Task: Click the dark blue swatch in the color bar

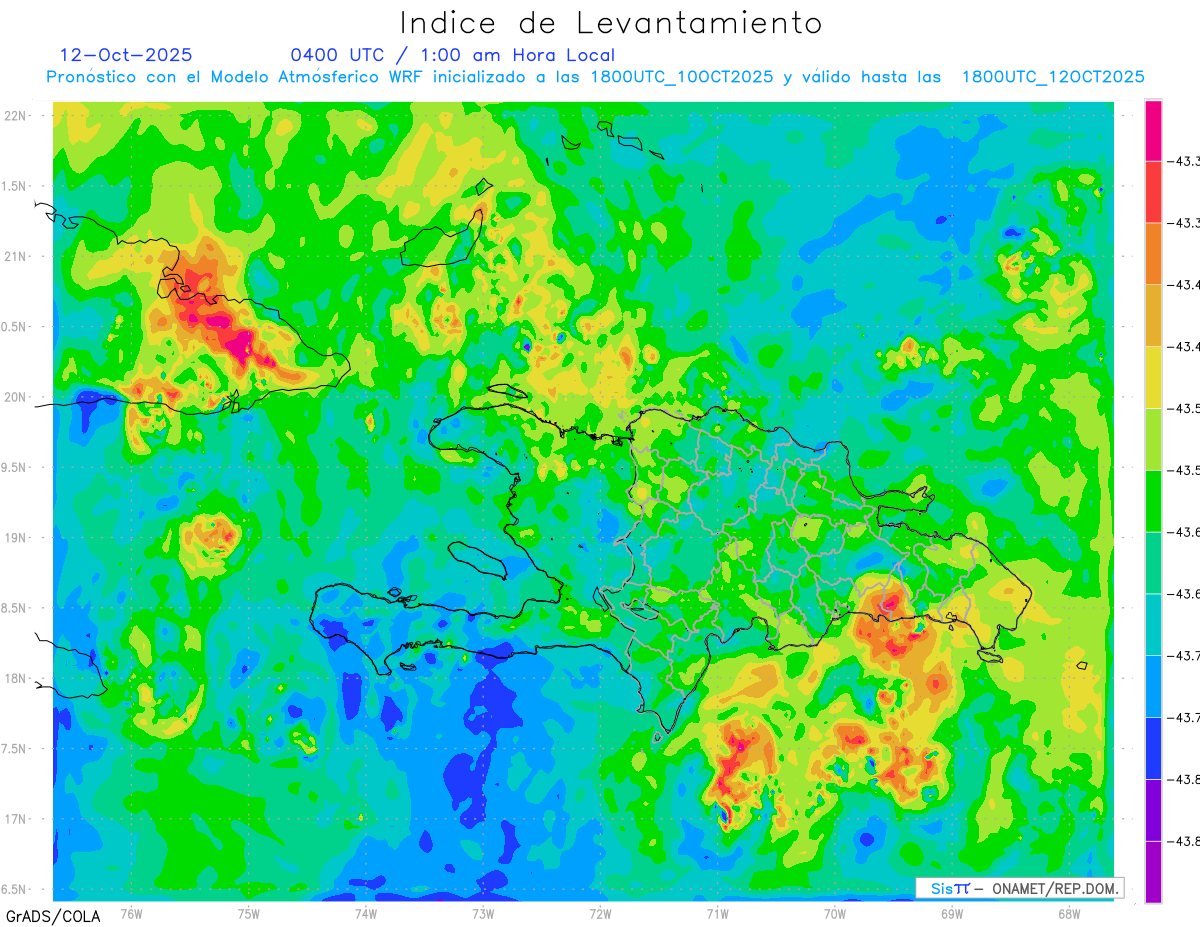Action: coord(1153,747)
